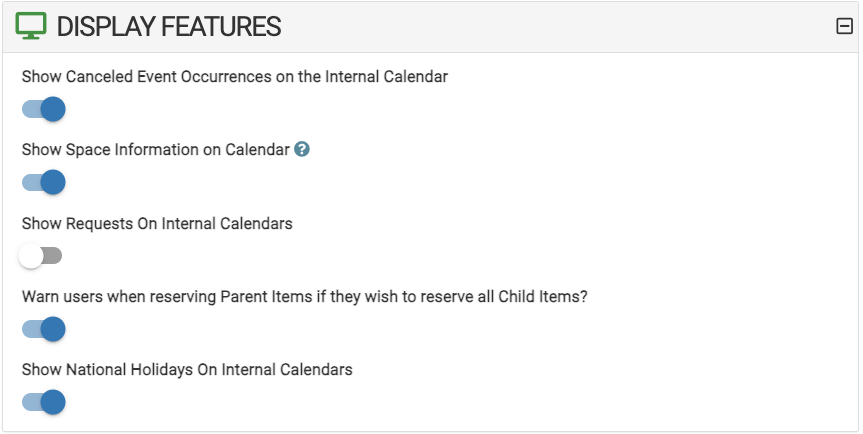Click the white knob of the Show Requests switch
863x434 pixels.
click(31, 256)
